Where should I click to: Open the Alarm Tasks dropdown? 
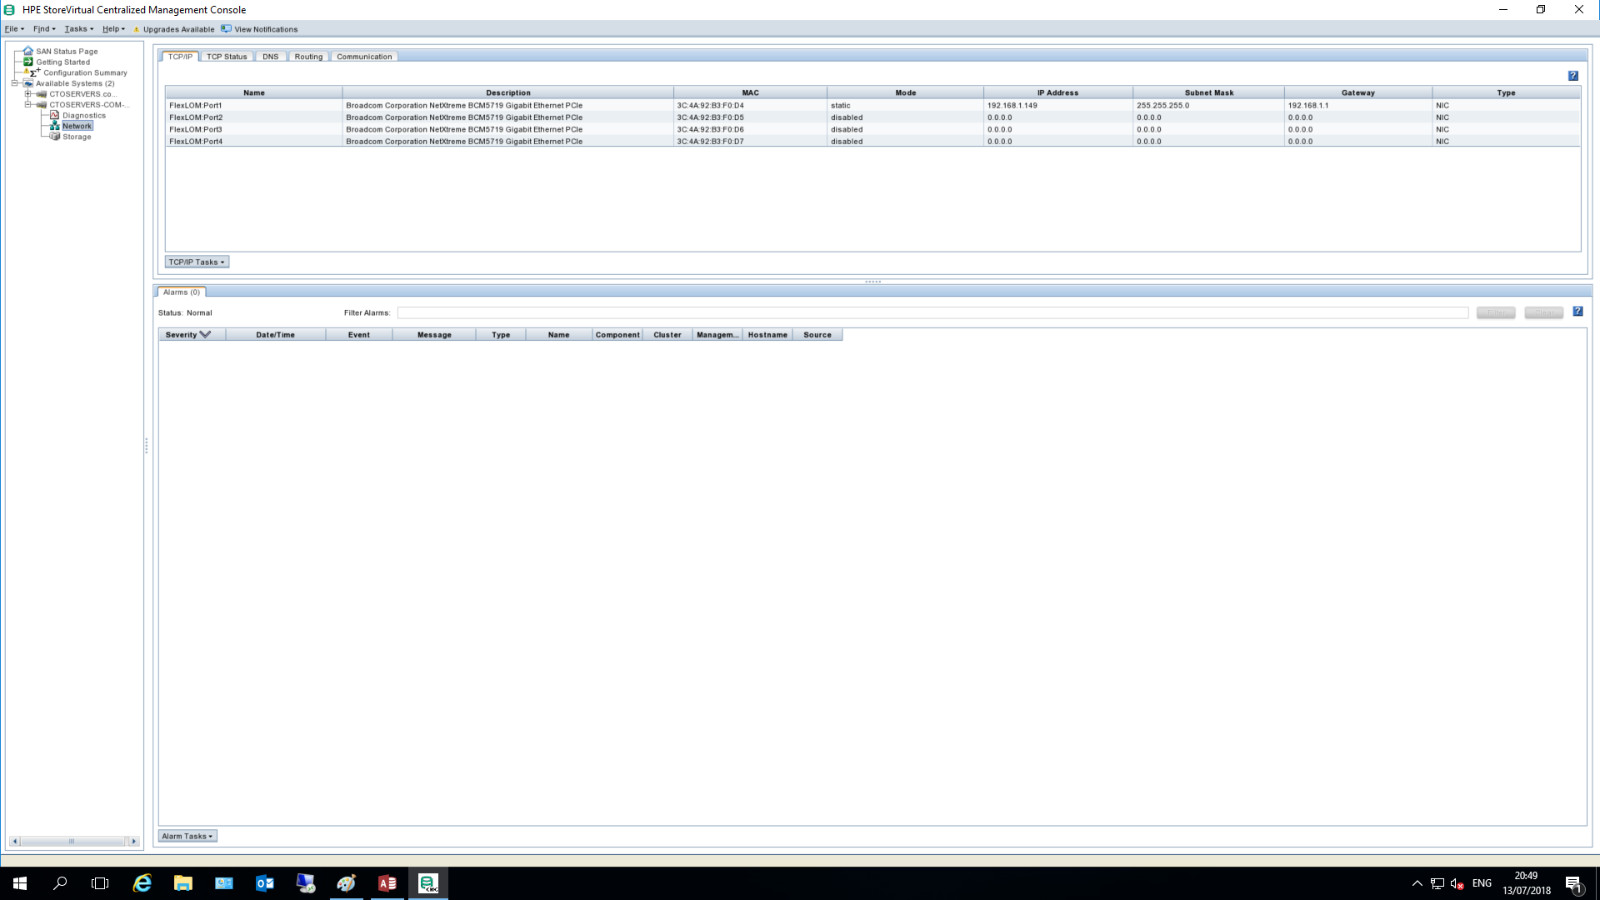click(x=187, y=836)
